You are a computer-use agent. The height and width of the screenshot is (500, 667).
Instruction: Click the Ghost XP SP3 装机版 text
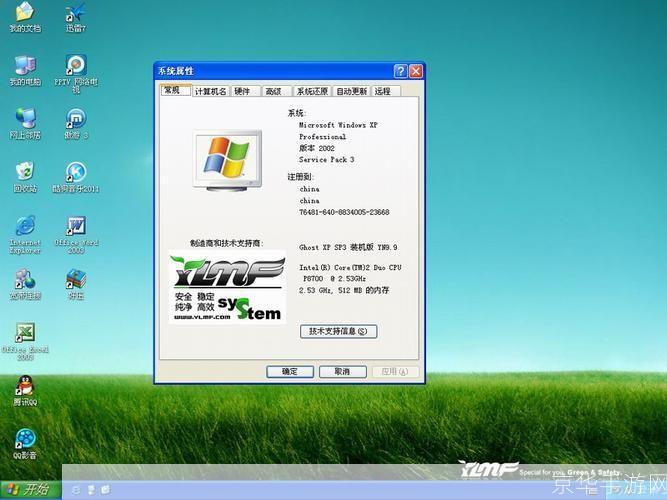[x=348, y=247]
